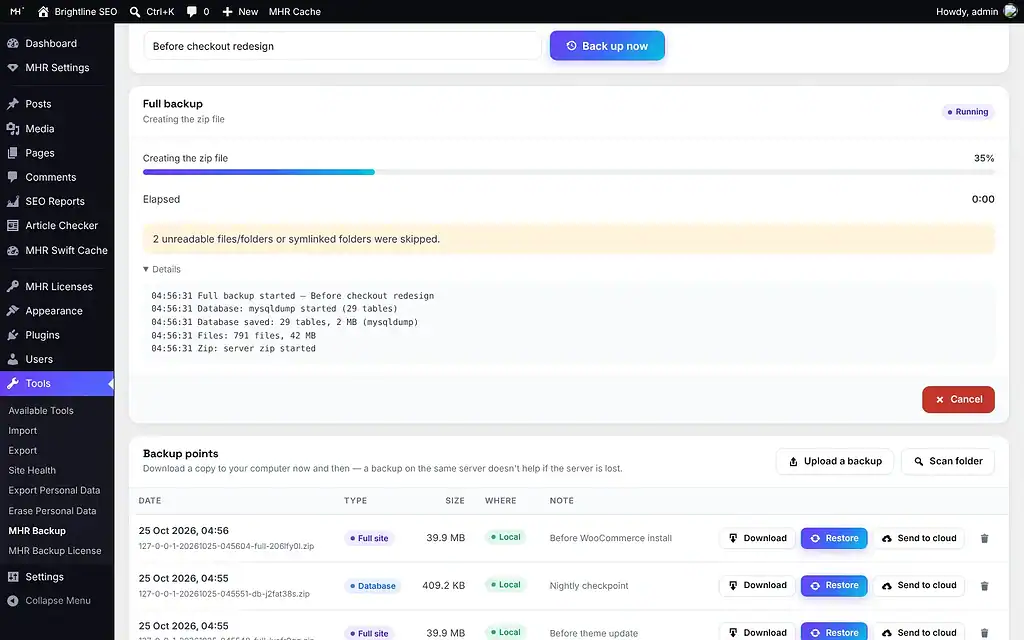
Task: Click the zip creation progress bar
Action: click(x=568, y=172)
